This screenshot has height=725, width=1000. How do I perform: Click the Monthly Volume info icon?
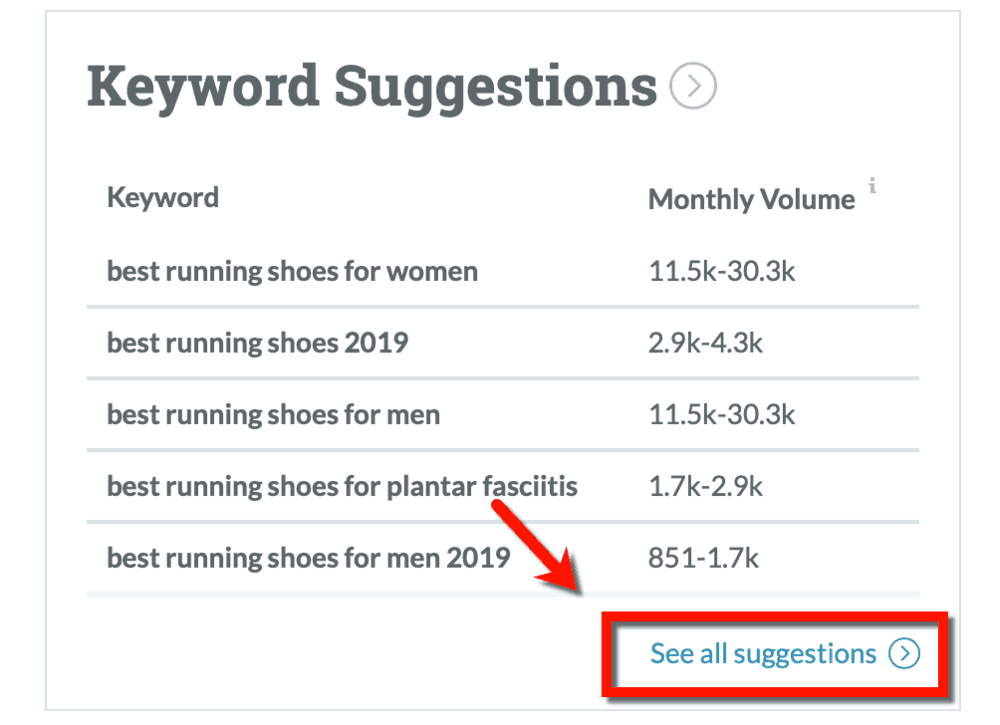point(872,185)
